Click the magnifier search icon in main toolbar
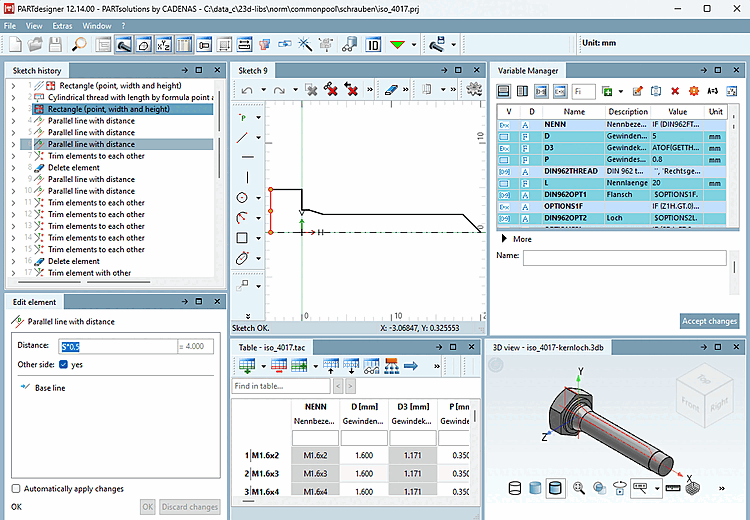 79,45
